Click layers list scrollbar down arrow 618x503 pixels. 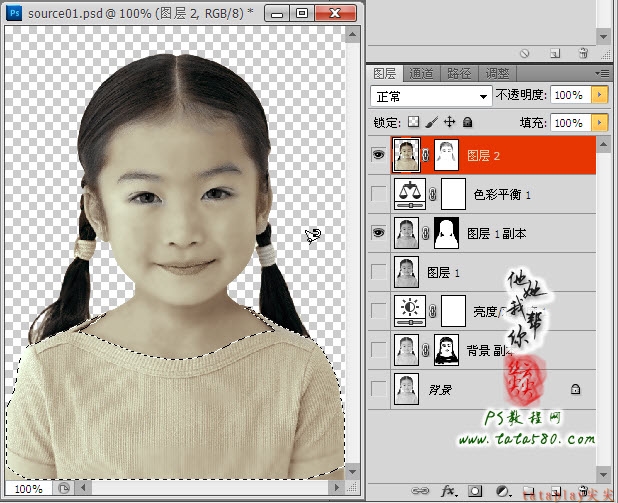click(x=603, y=474)
